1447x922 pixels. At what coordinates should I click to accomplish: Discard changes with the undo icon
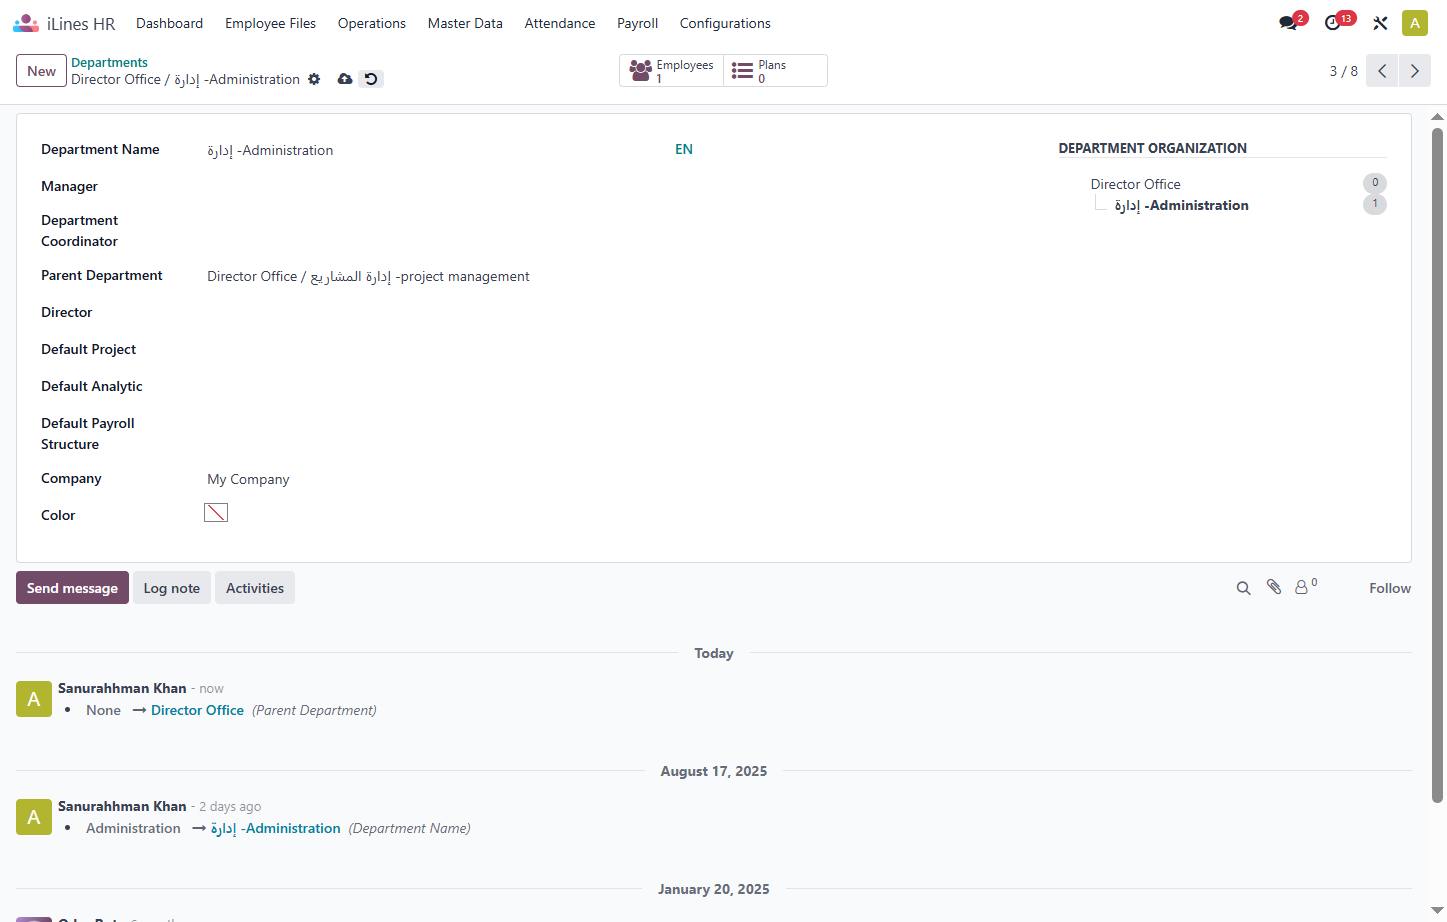pos(371,79)
